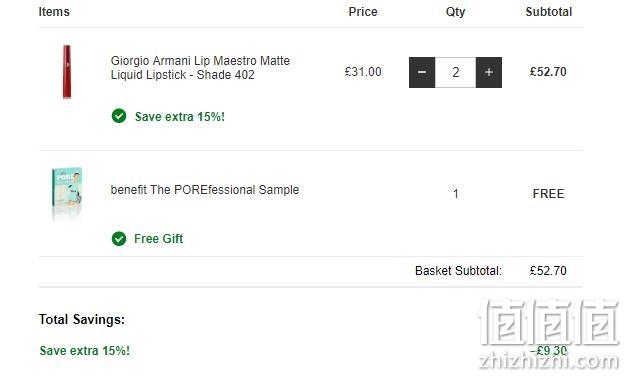Select the lipstick quantity input field
Viewport: 628px width, 378px height.
[x=455, y=72]
